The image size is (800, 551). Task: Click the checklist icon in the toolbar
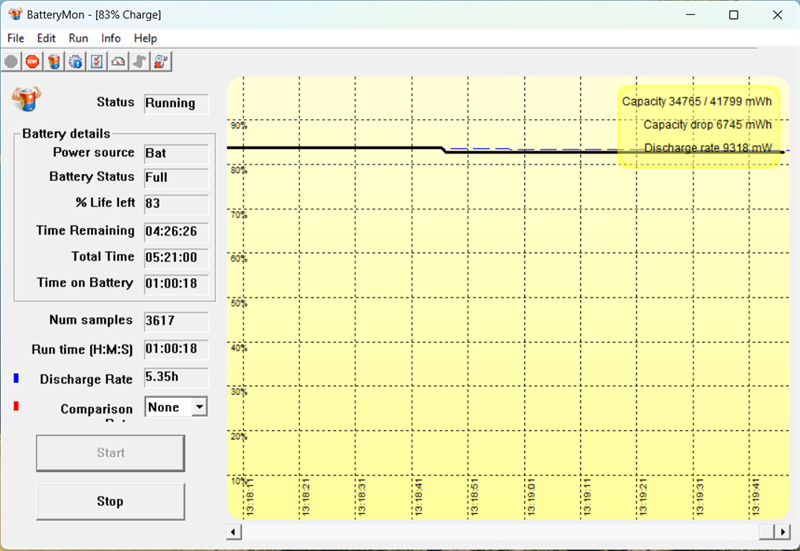[x=97, y=62]
